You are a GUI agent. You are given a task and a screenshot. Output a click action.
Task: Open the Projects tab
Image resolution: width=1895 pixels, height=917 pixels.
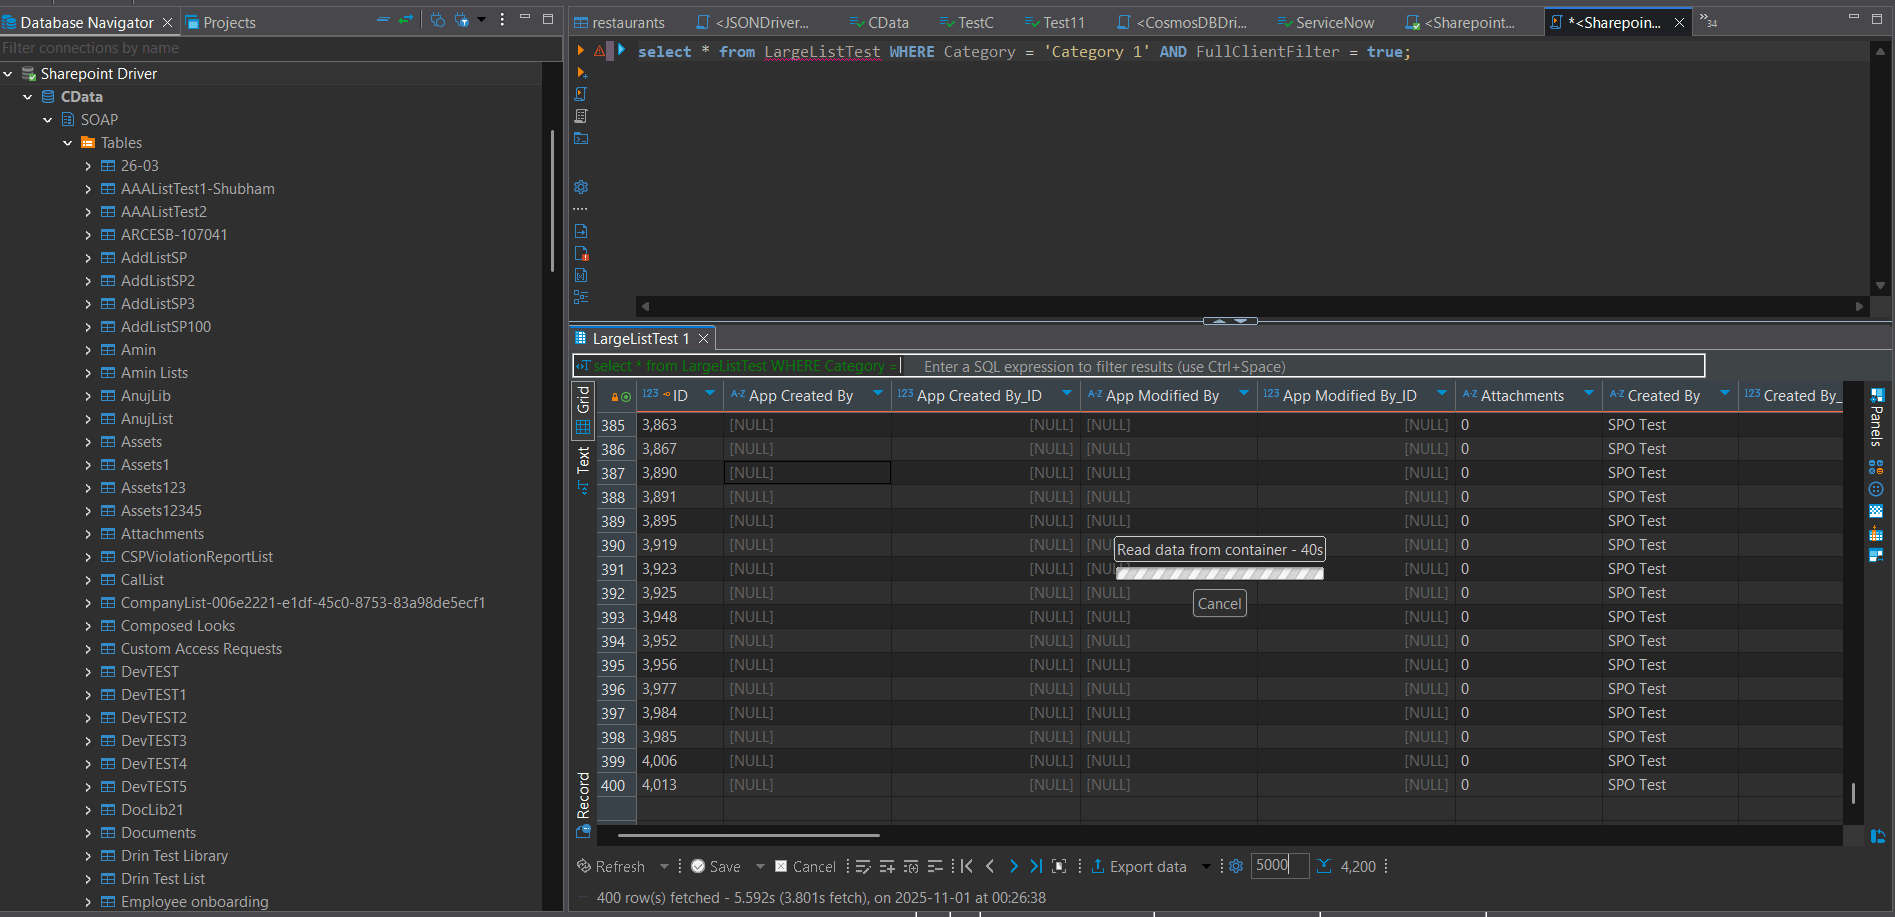click(x=228, y=22)
